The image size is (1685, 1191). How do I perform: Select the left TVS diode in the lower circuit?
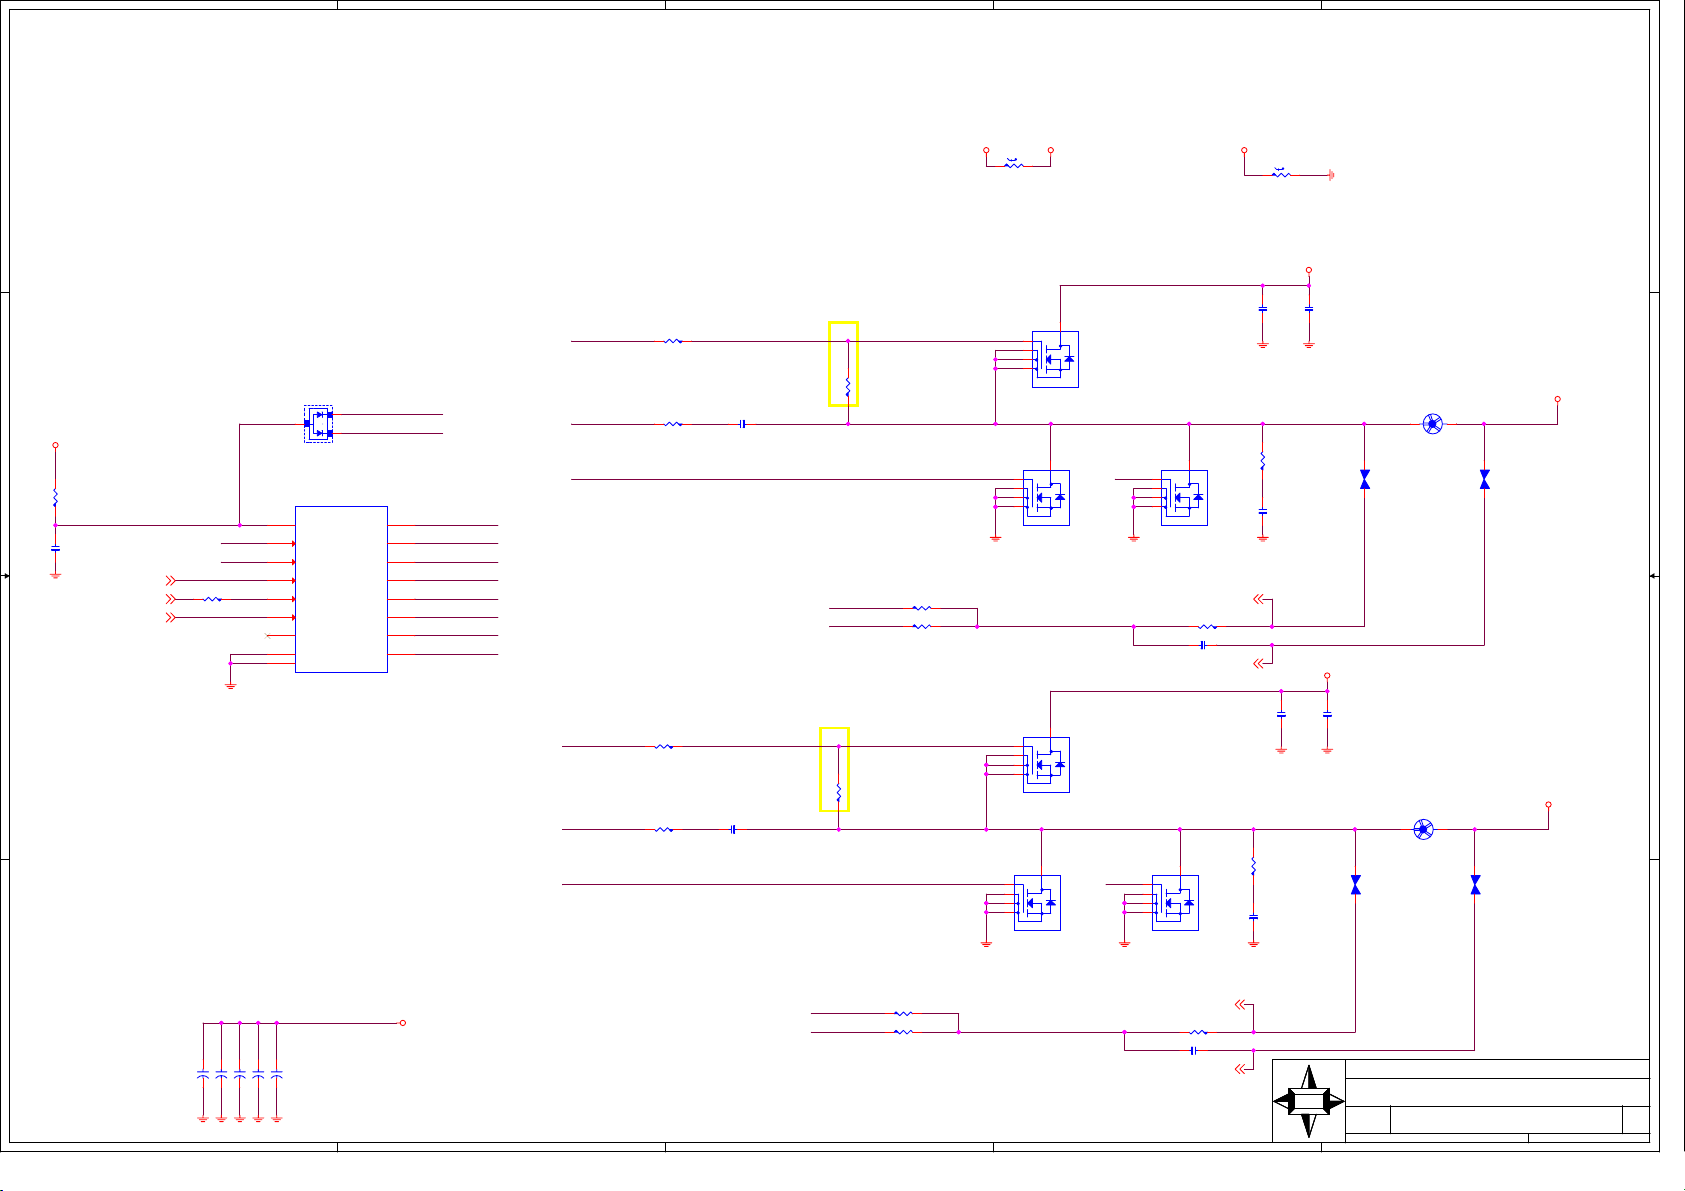coord(1355,885)
